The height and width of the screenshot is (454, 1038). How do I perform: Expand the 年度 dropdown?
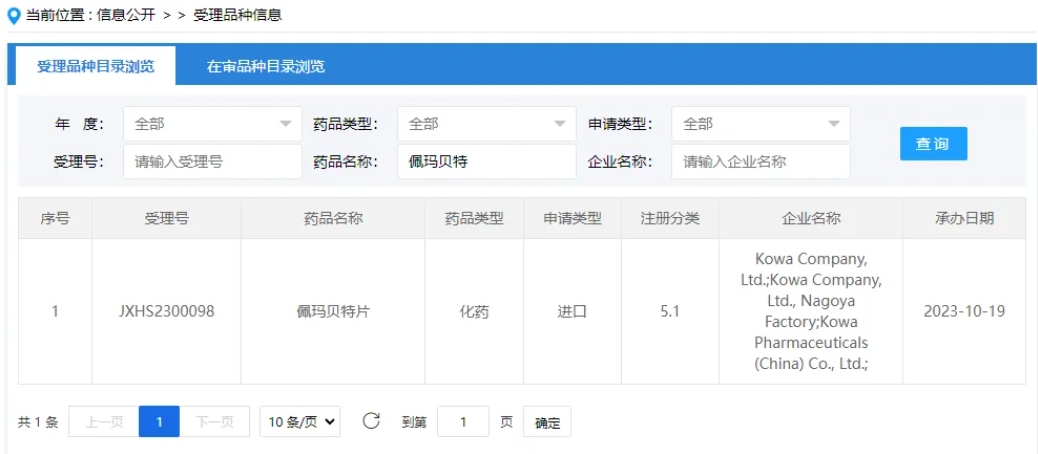point(212,124)
